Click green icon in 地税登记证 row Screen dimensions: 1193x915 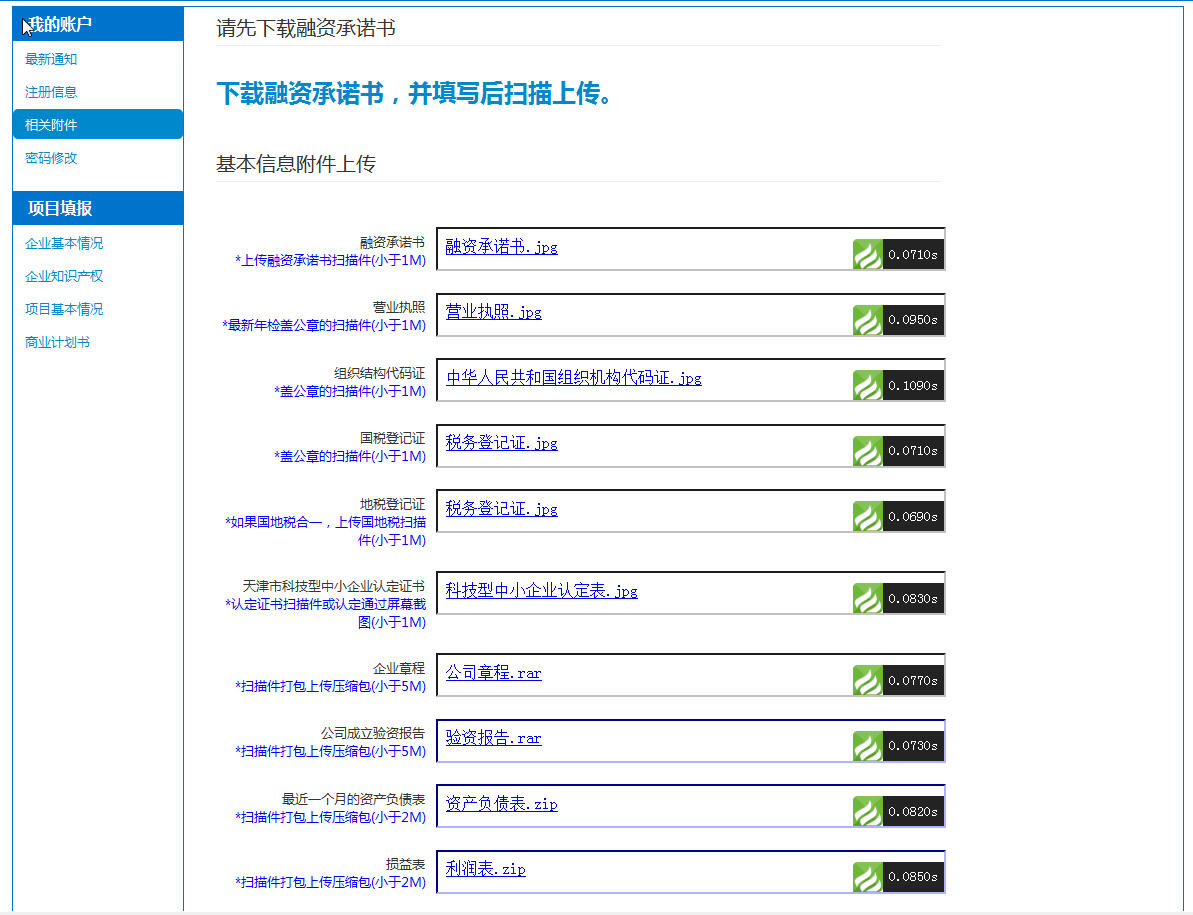pos(867,517)
